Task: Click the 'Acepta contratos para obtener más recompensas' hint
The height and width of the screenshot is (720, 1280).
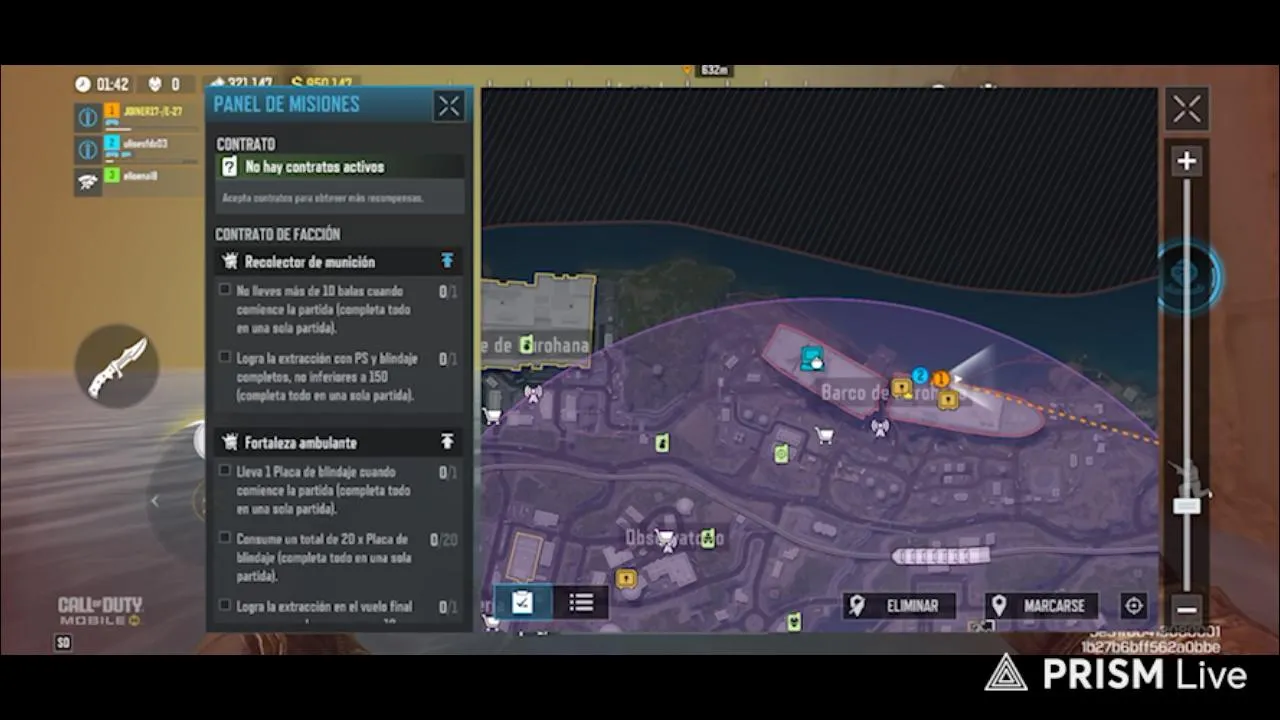Action: [322, 198]
